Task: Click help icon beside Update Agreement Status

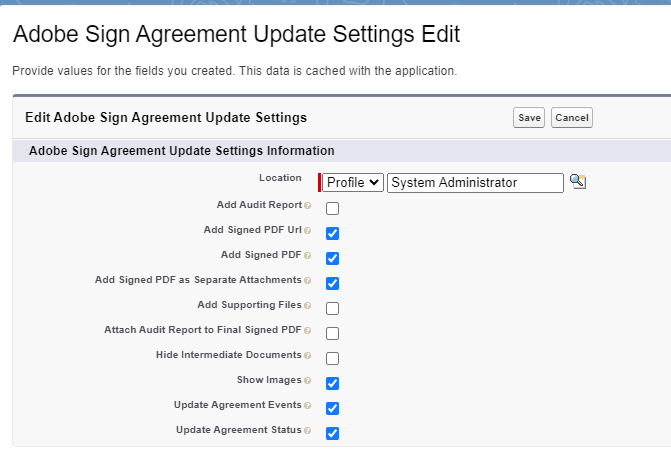Action: 308,431
